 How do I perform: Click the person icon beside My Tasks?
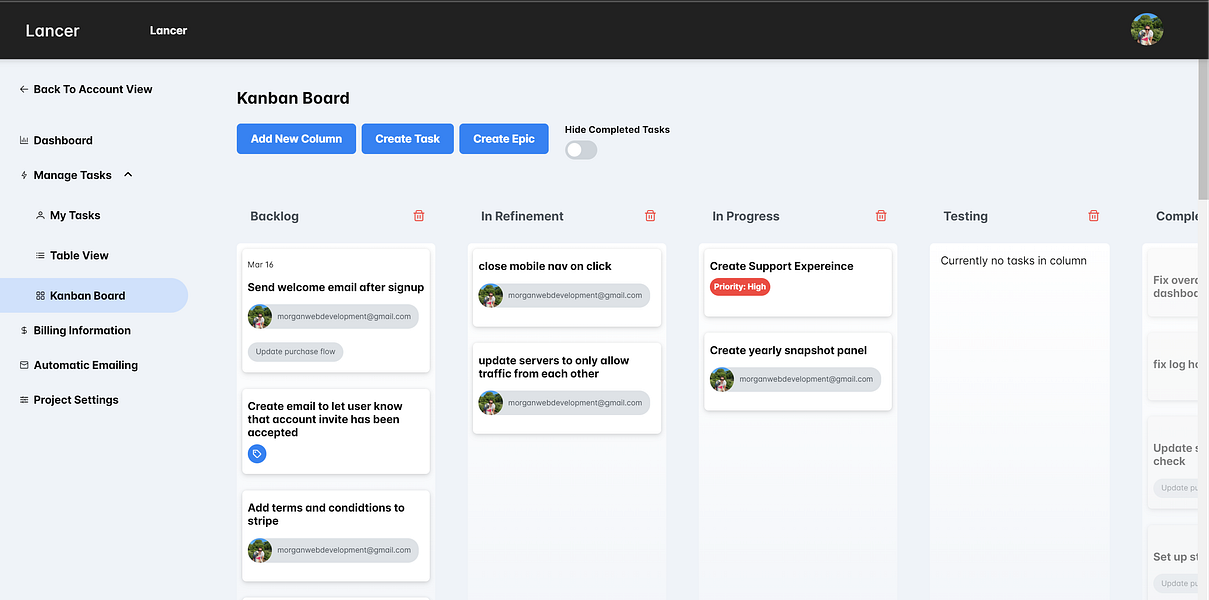tap(40, 215)
